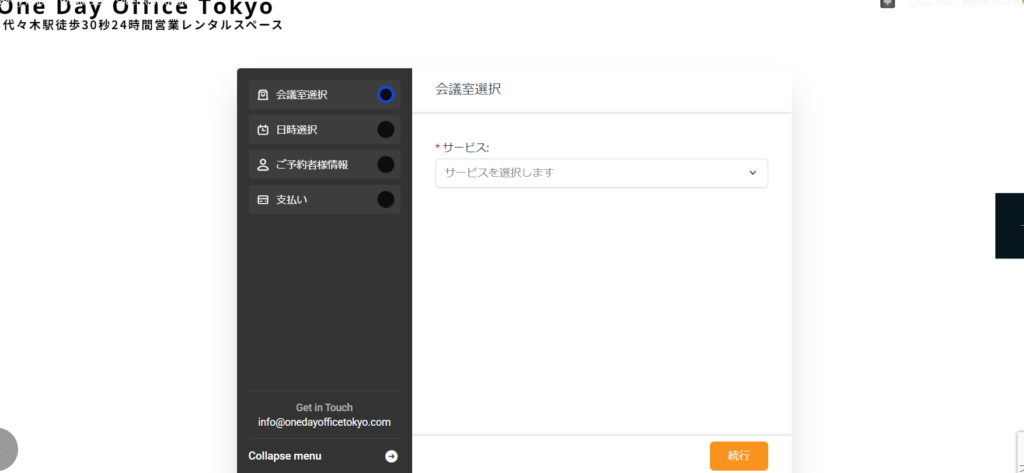This screenshot has height=473, width=1024.
Task: Select the blue-ringed step indicator for 会議室選択
Action: coord(385,95)
